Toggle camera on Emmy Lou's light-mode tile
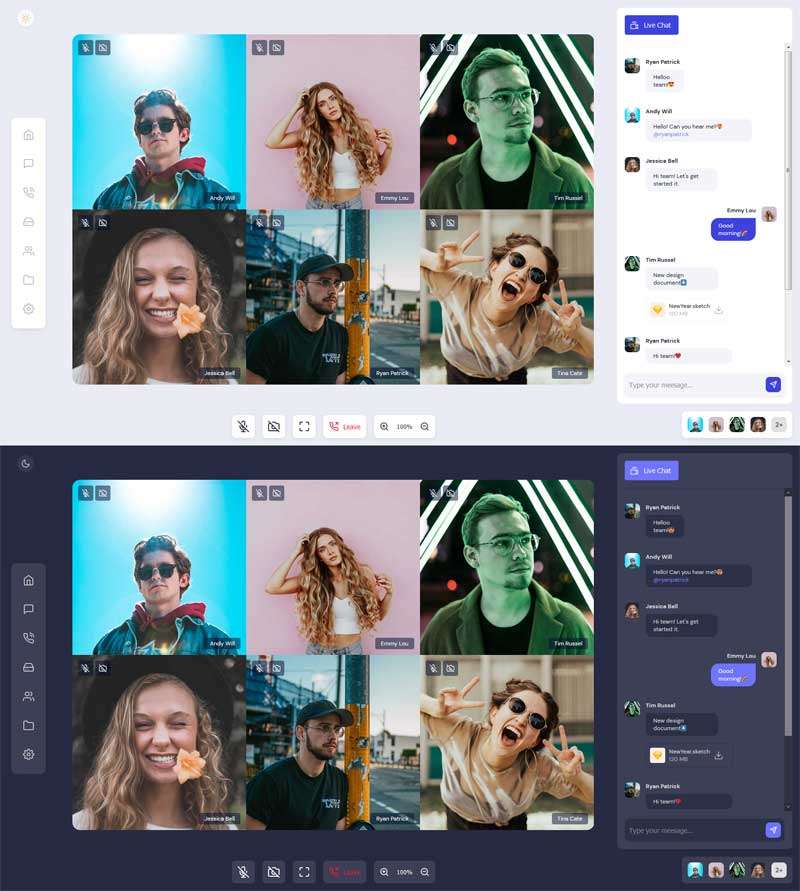 tap(277, 48)
